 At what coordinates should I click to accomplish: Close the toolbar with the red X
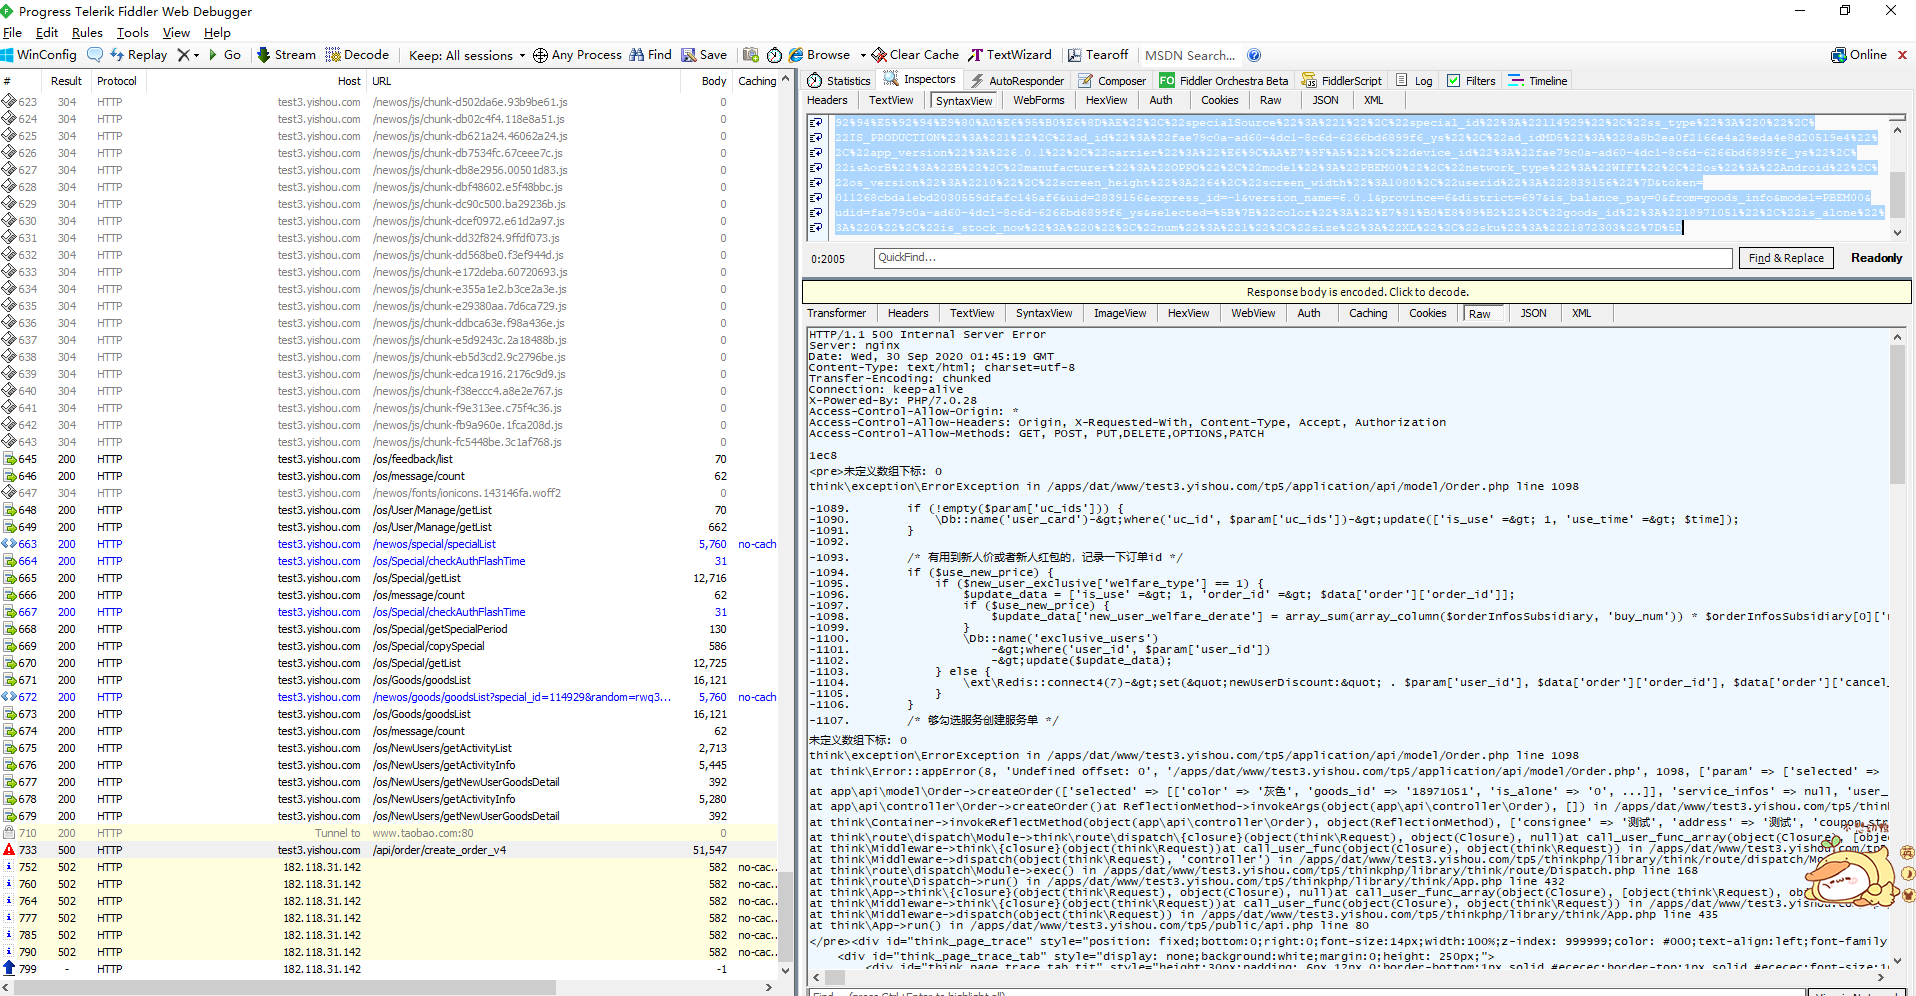1902,55
